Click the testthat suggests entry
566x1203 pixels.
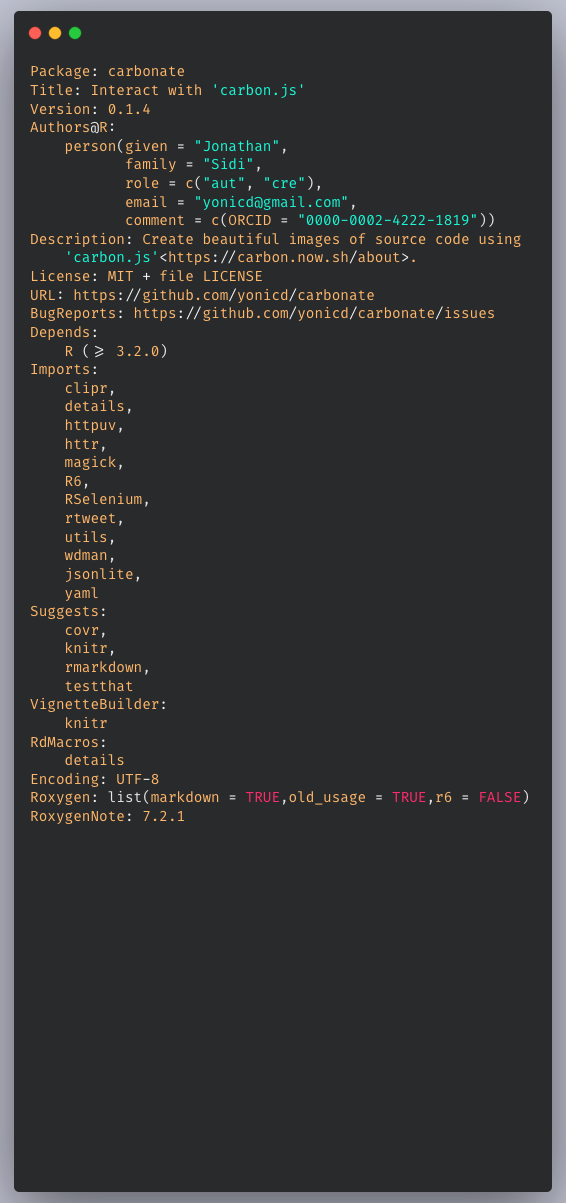pyautogui.click(x=99, y=686)
